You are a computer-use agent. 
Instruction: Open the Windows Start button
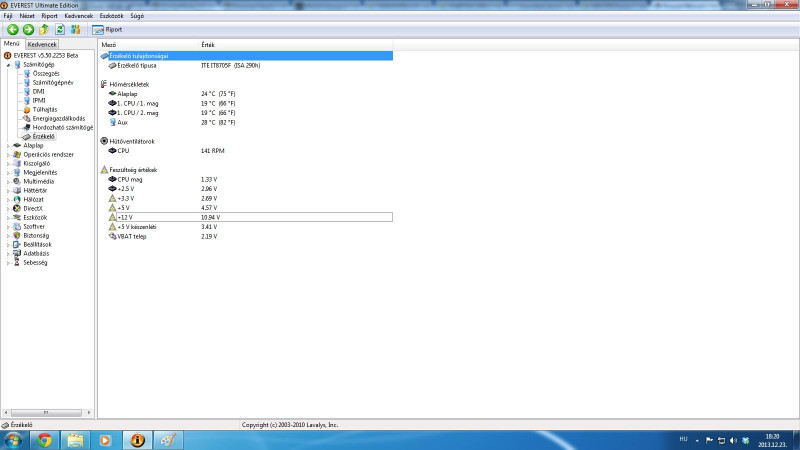pyautogui.click(x=14, y=440)
